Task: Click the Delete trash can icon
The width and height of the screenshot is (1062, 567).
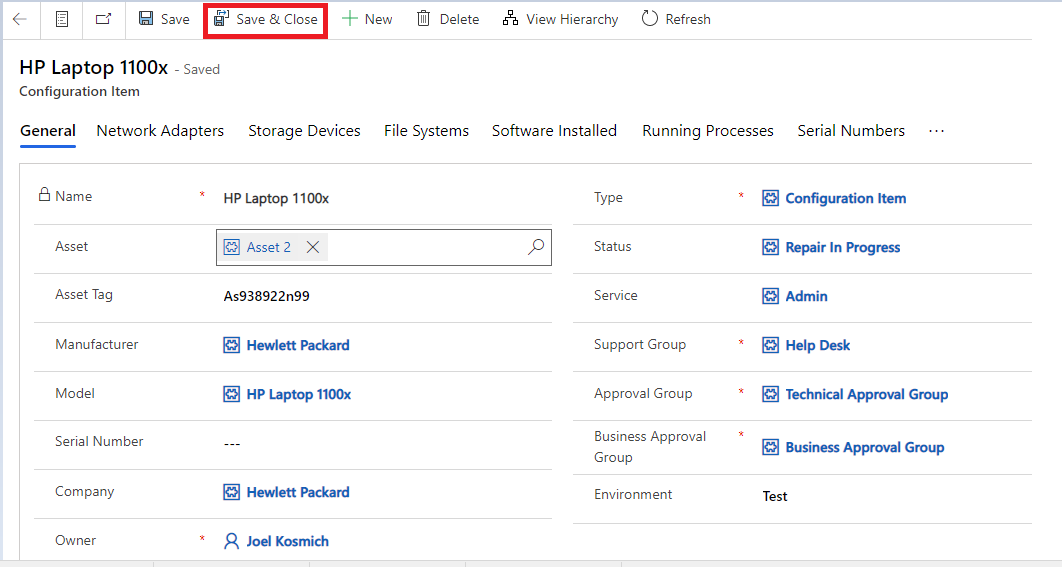Action: 423,18
